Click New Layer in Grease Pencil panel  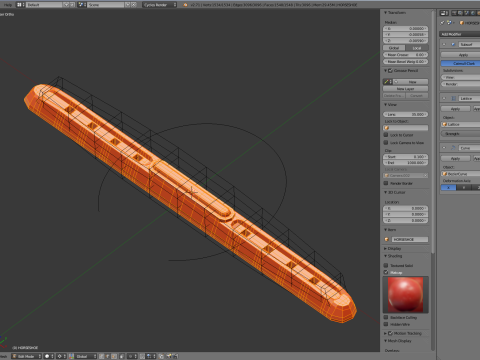point(405,89)
